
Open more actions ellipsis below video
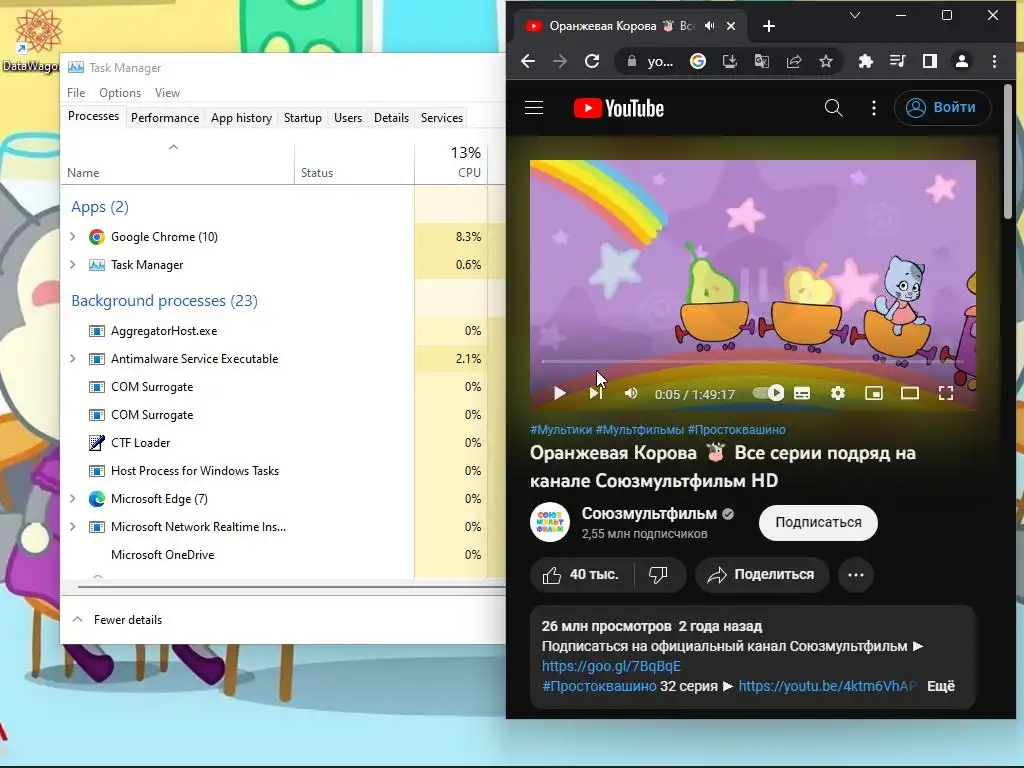tap(856, 575)
